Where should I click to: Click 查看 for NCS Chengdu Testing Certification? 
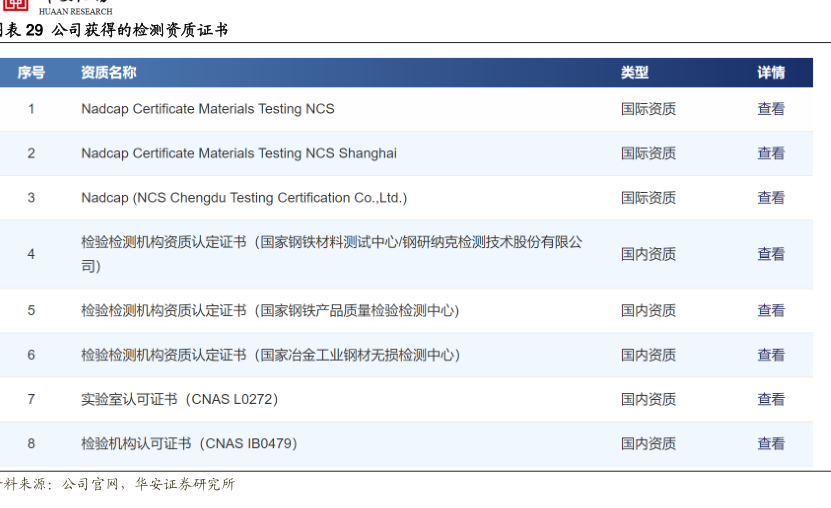pos(770,198)
